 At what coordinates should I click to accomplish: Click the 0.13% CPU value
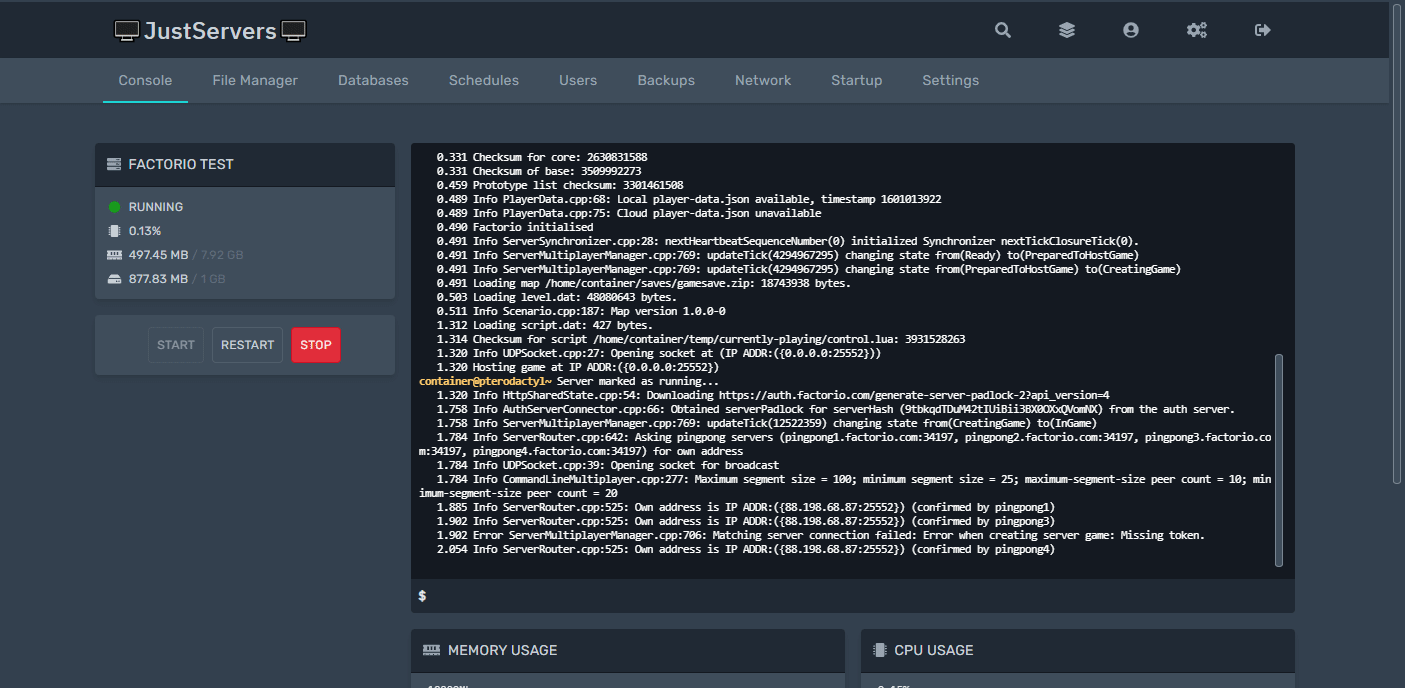click(x=145, y=231)
